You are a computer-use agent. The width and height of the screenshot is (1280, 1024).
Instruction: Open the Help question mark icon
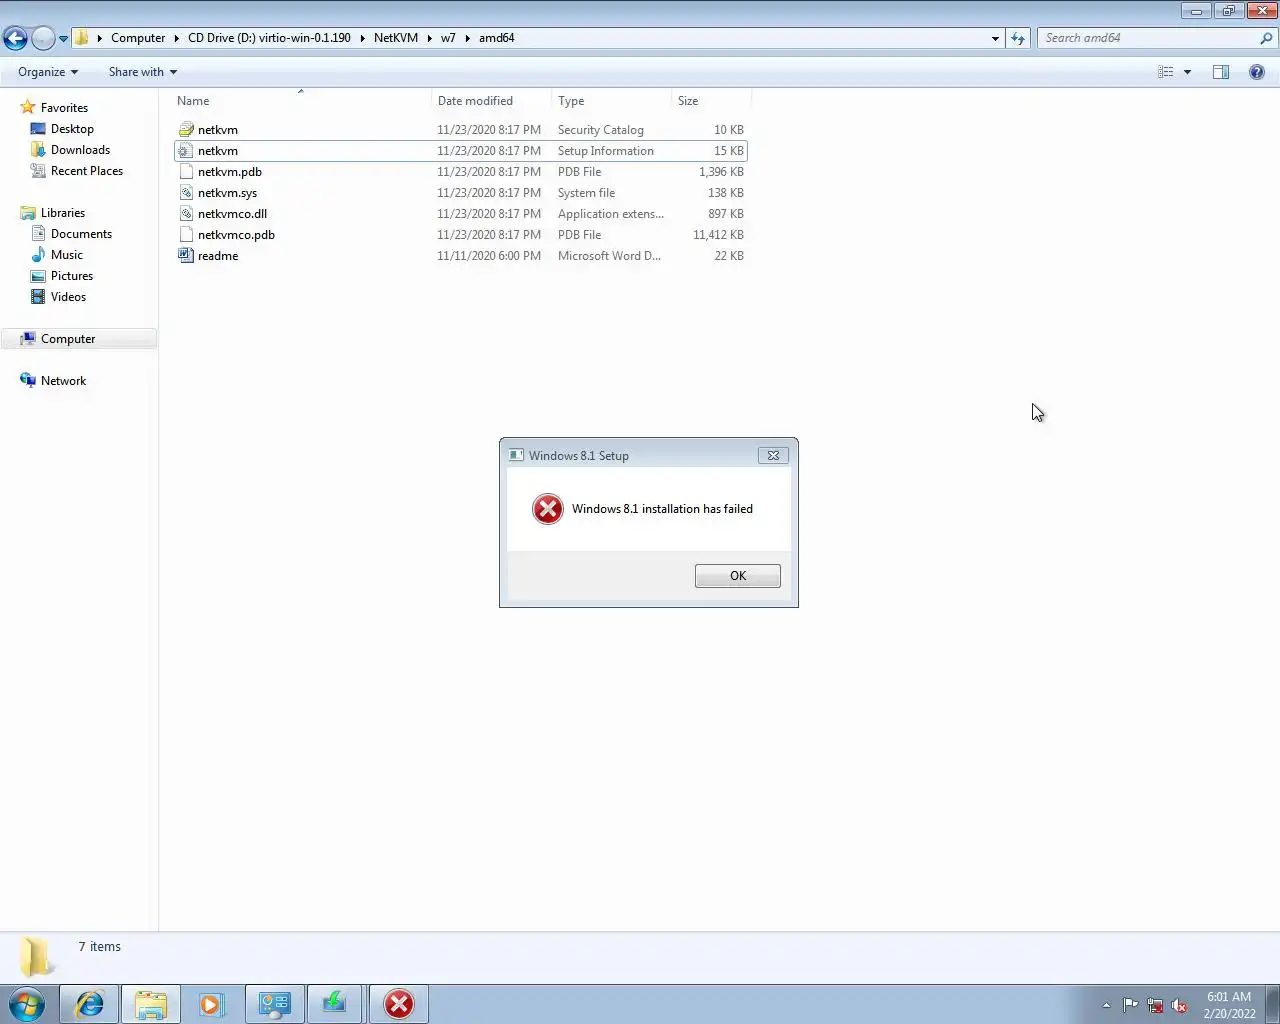point(1257,72)
